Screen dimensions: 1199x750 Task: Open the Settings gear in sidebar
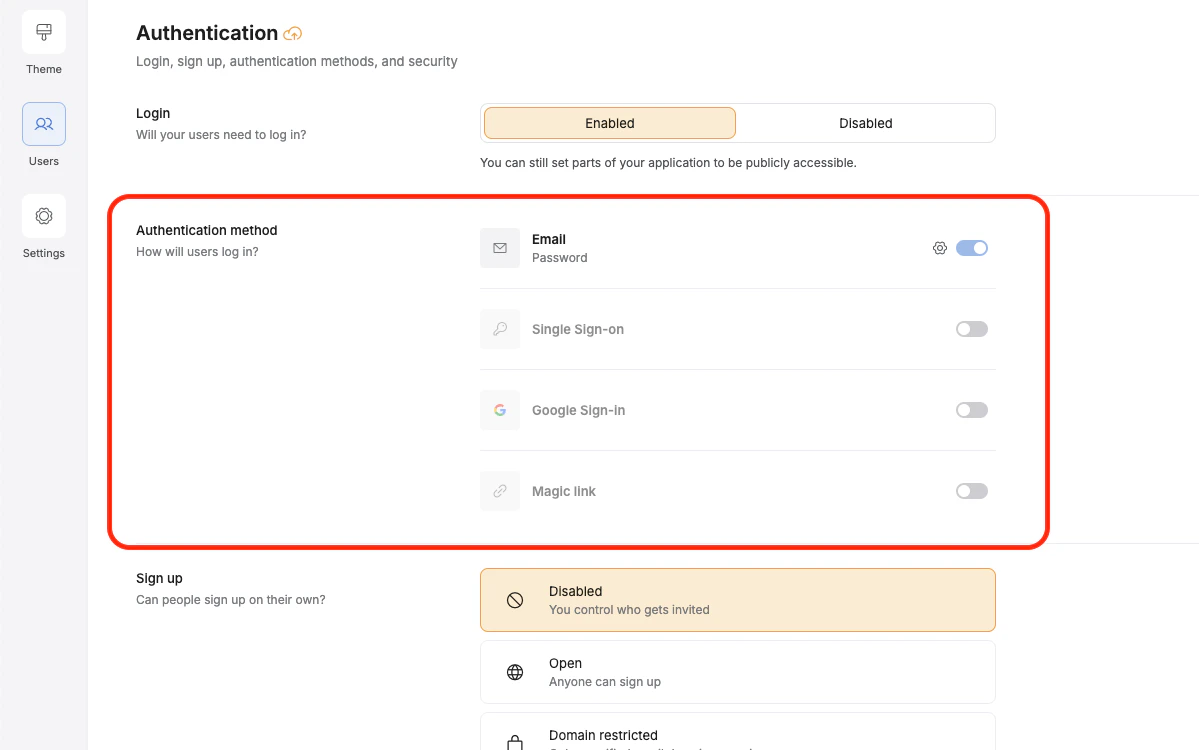tap(44, 216)
